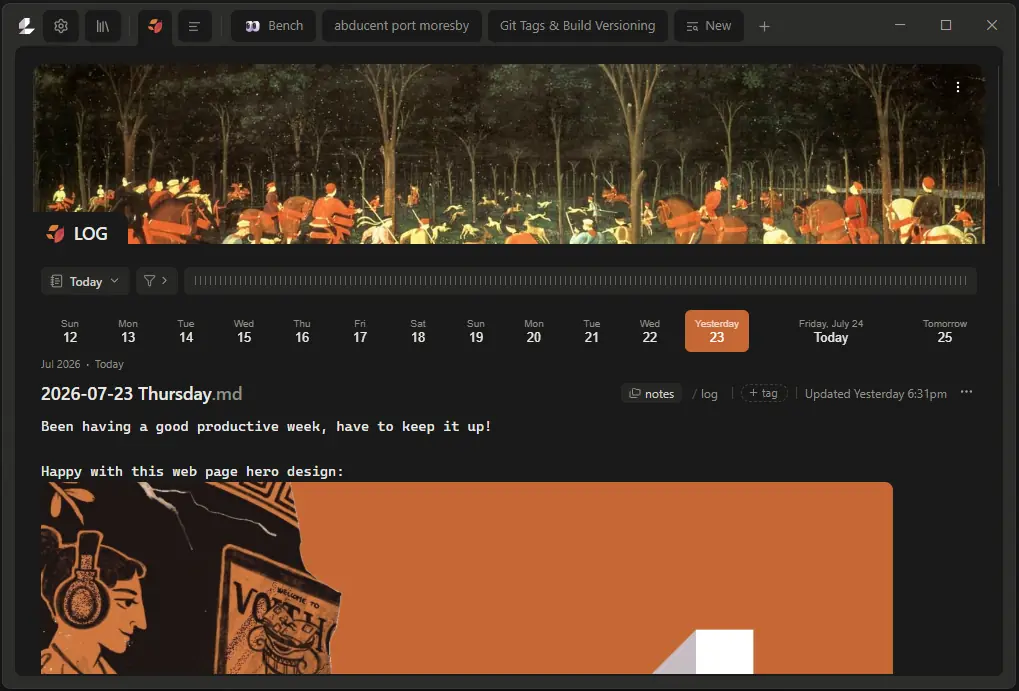Viewport: 1019px width, 691px height.
Task: Click the Jul 2026 breadcrumb
Action: click(60, 364)
